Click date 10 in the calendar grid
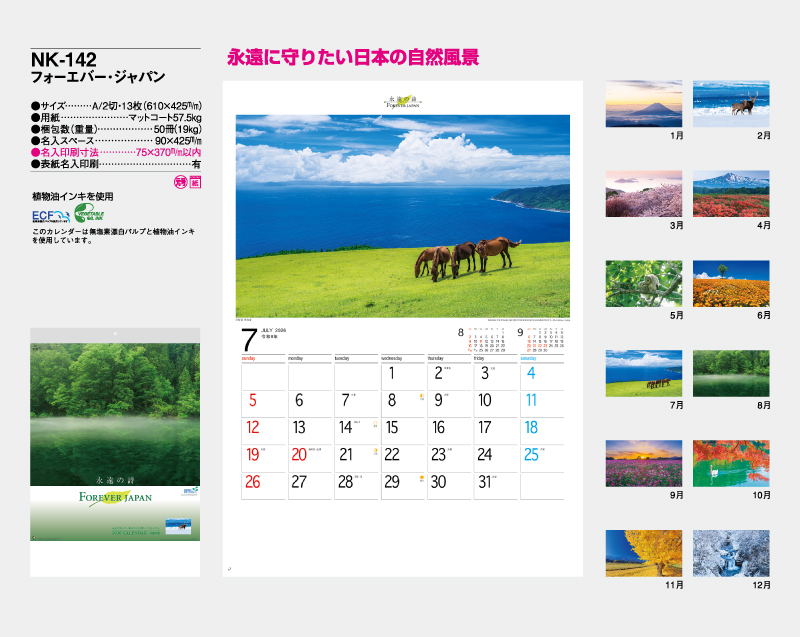The width and height of the screenshot is (800, 637). click(485, 400)
